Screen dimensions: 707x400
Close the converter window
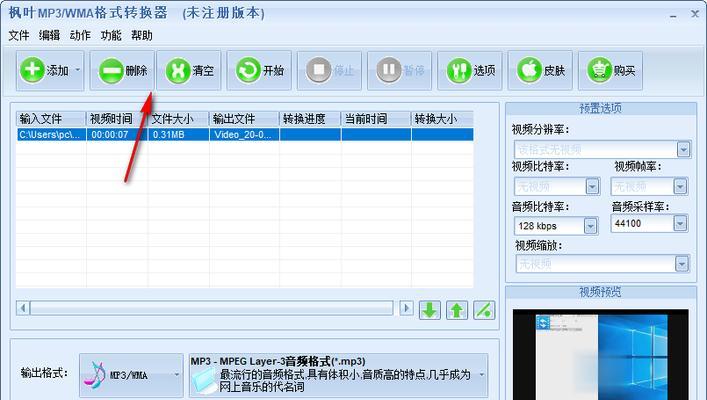[695, 14]
